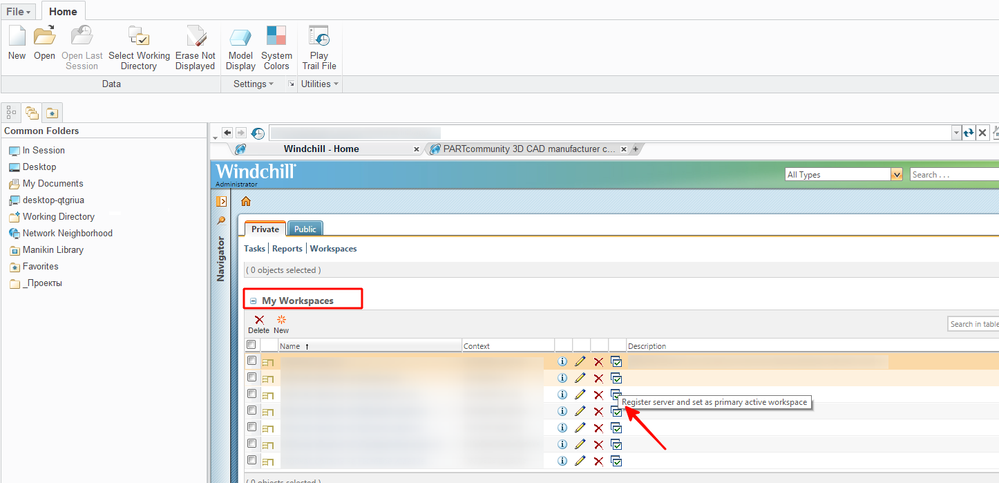Check the seventh workspace row checkbox
The width and height of the screenshot is (999, 483).
(x=252, y=460)
